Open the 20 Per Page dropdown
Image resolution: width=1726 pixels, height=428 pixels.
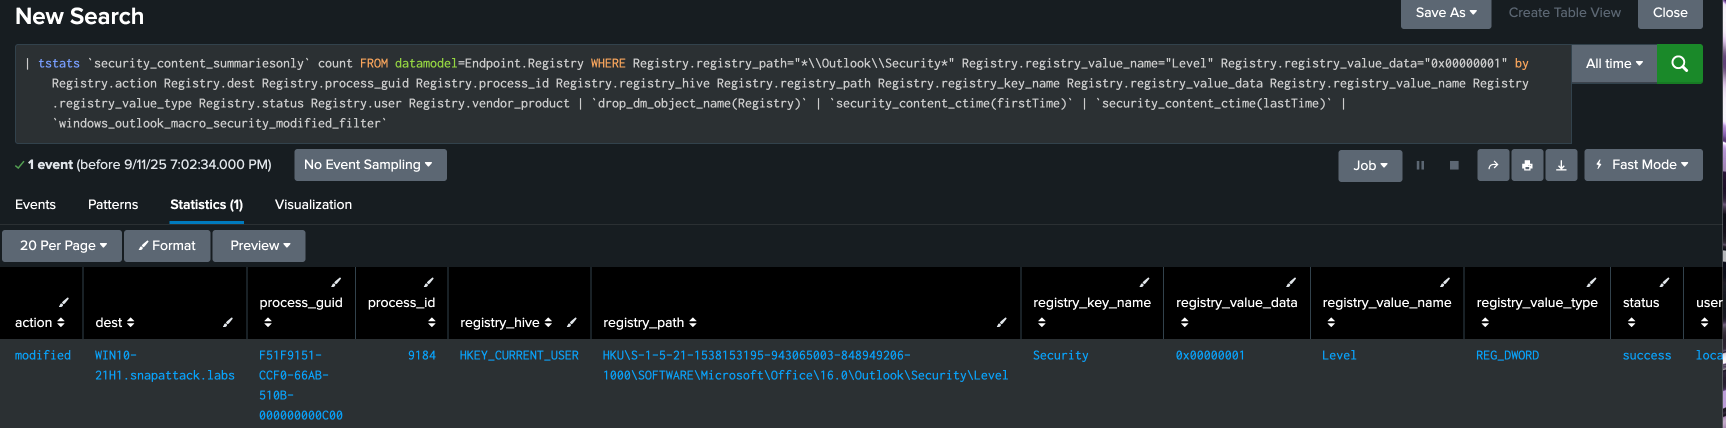(x=62, y=245)
